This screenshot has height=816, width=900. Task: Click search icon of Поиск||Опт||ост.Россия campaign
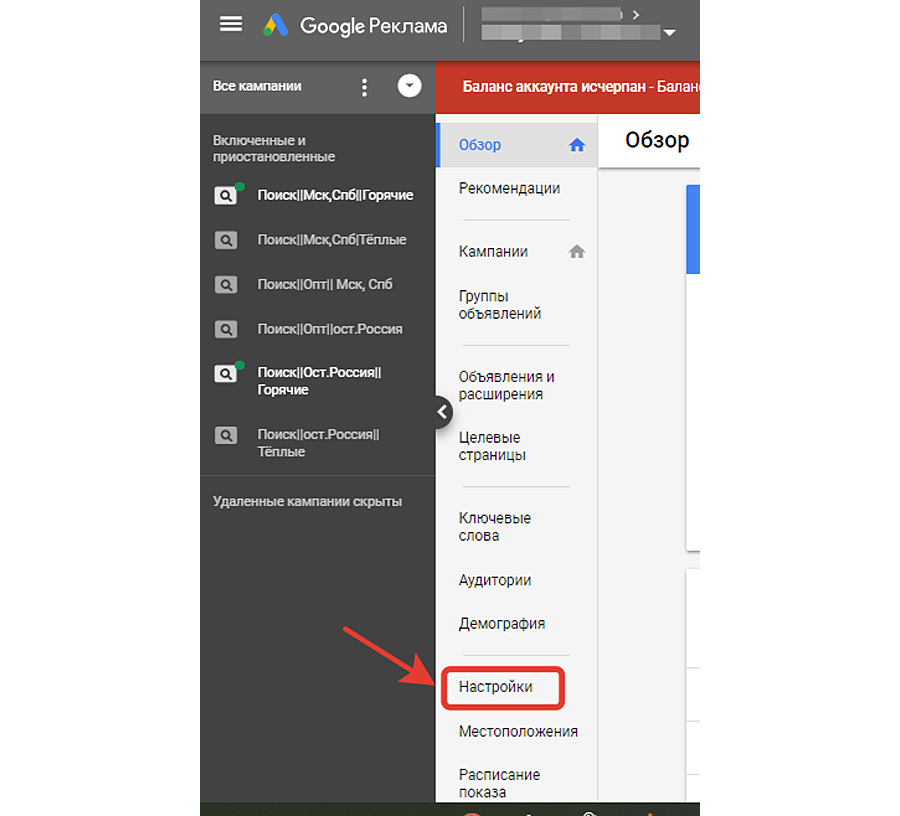click(x=227, y=329)
